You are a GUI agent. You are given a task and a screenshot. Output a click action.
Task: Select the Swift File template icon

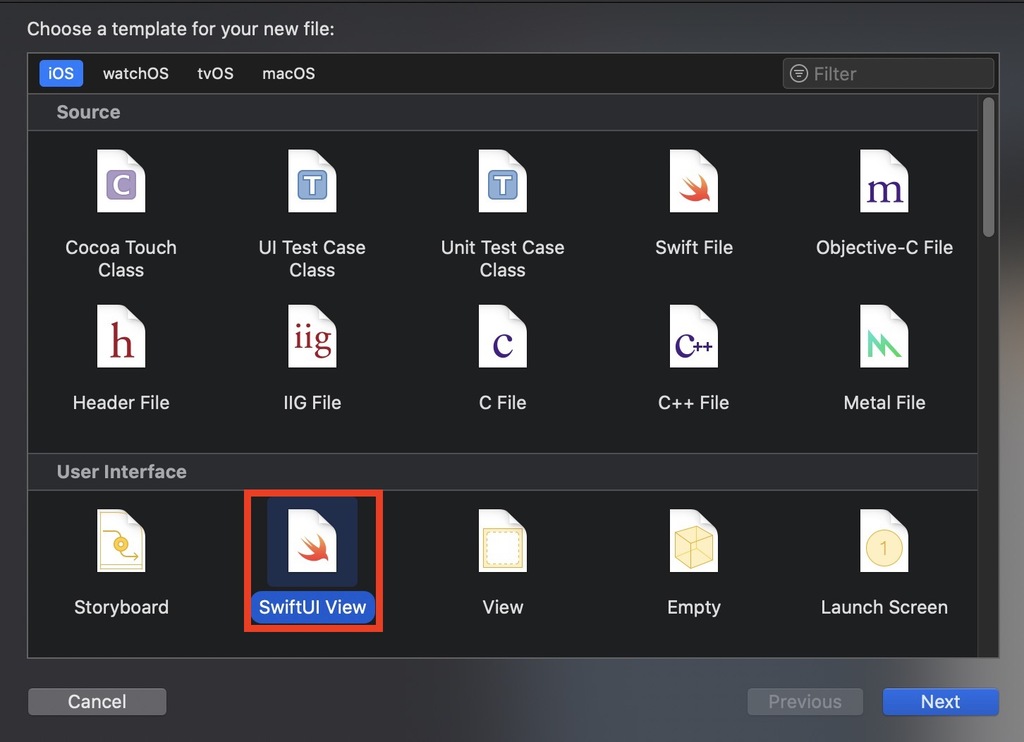[x=694, y=182]
